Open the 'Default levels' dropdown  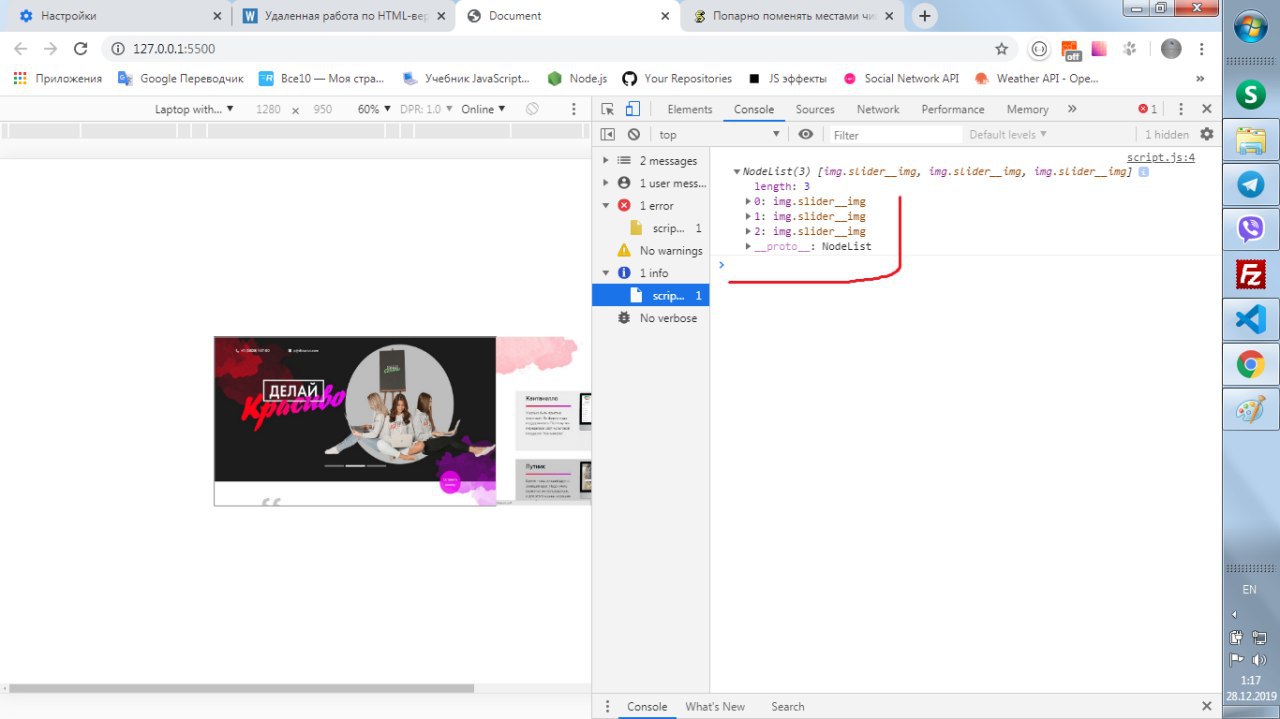click(1007, 134)
